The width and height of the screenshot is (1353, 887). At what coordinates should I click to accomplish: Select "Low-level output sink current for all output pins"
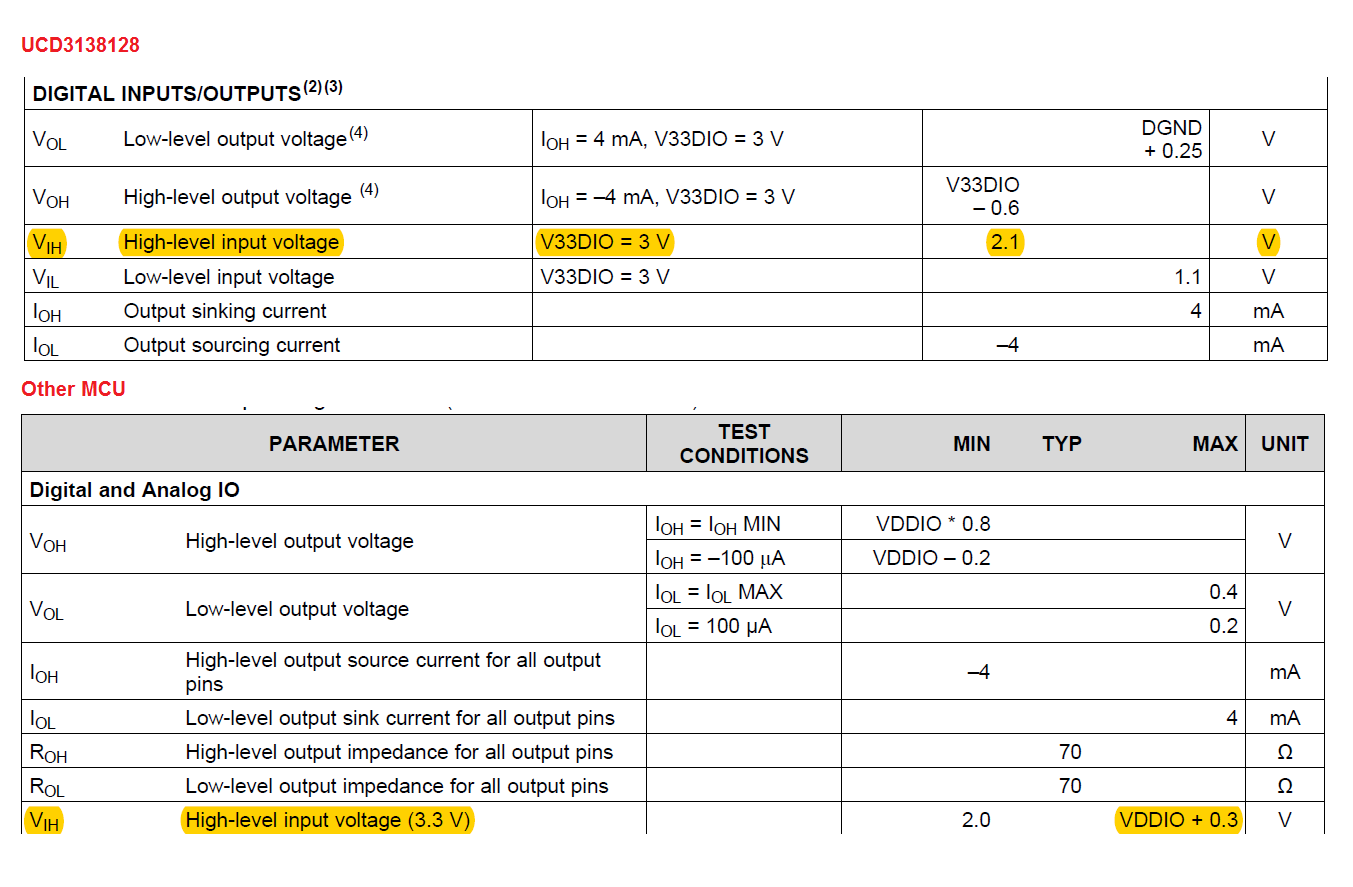pyautogui.click(x=400, y=718)
